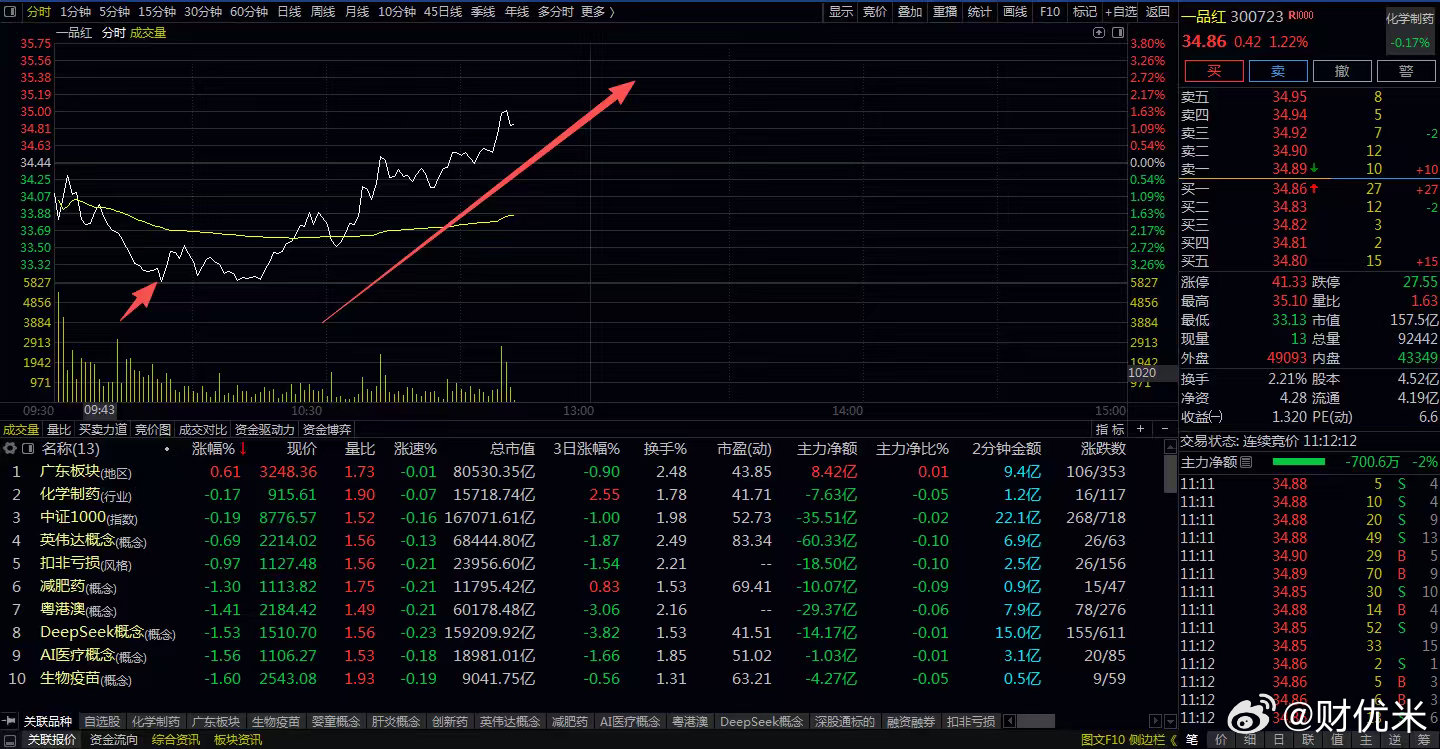Screen dimensions: 1440x749
Task: Open the 显示 toolbar menu
Action: tap(841, 12)
